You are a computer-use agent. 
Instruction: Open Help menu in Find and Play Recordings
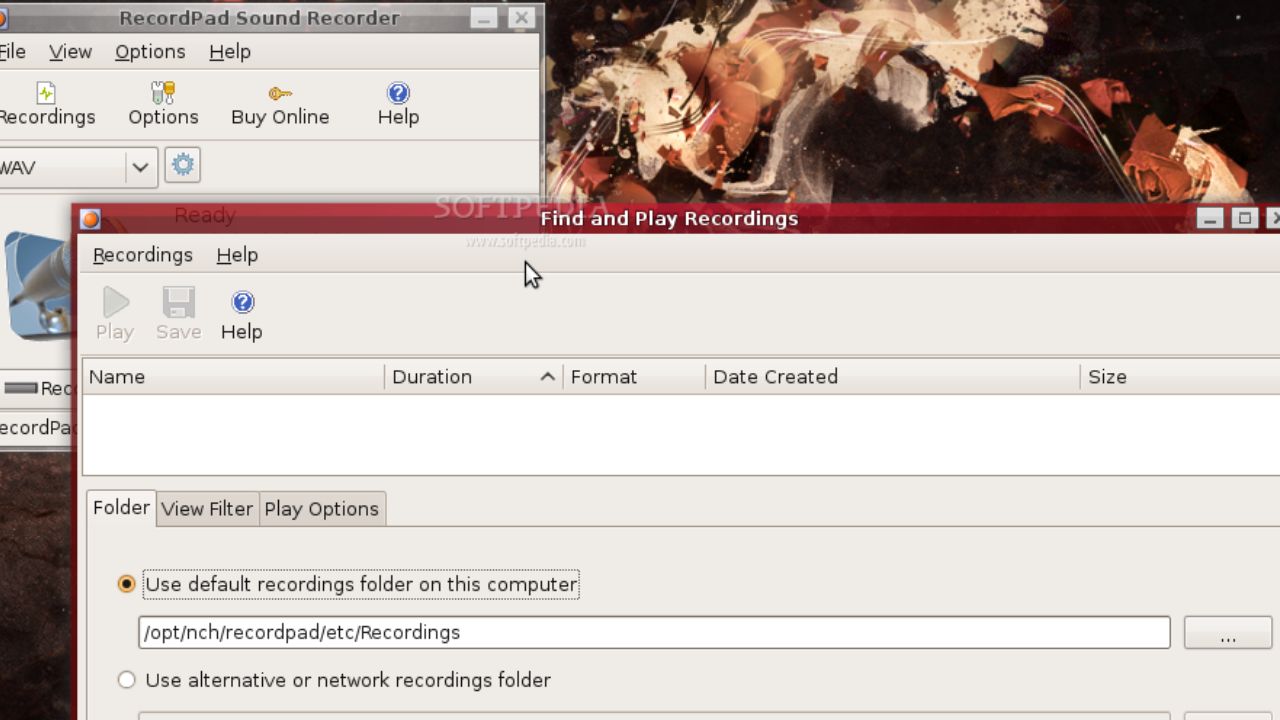click(237, 255)
